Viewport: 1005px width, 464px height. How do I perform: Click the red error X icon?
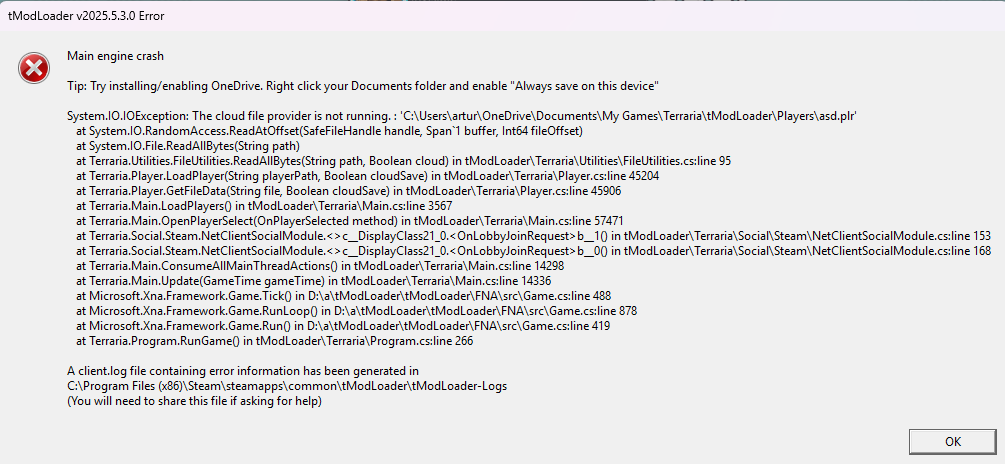pyautogui.click(x=34, y=69)
